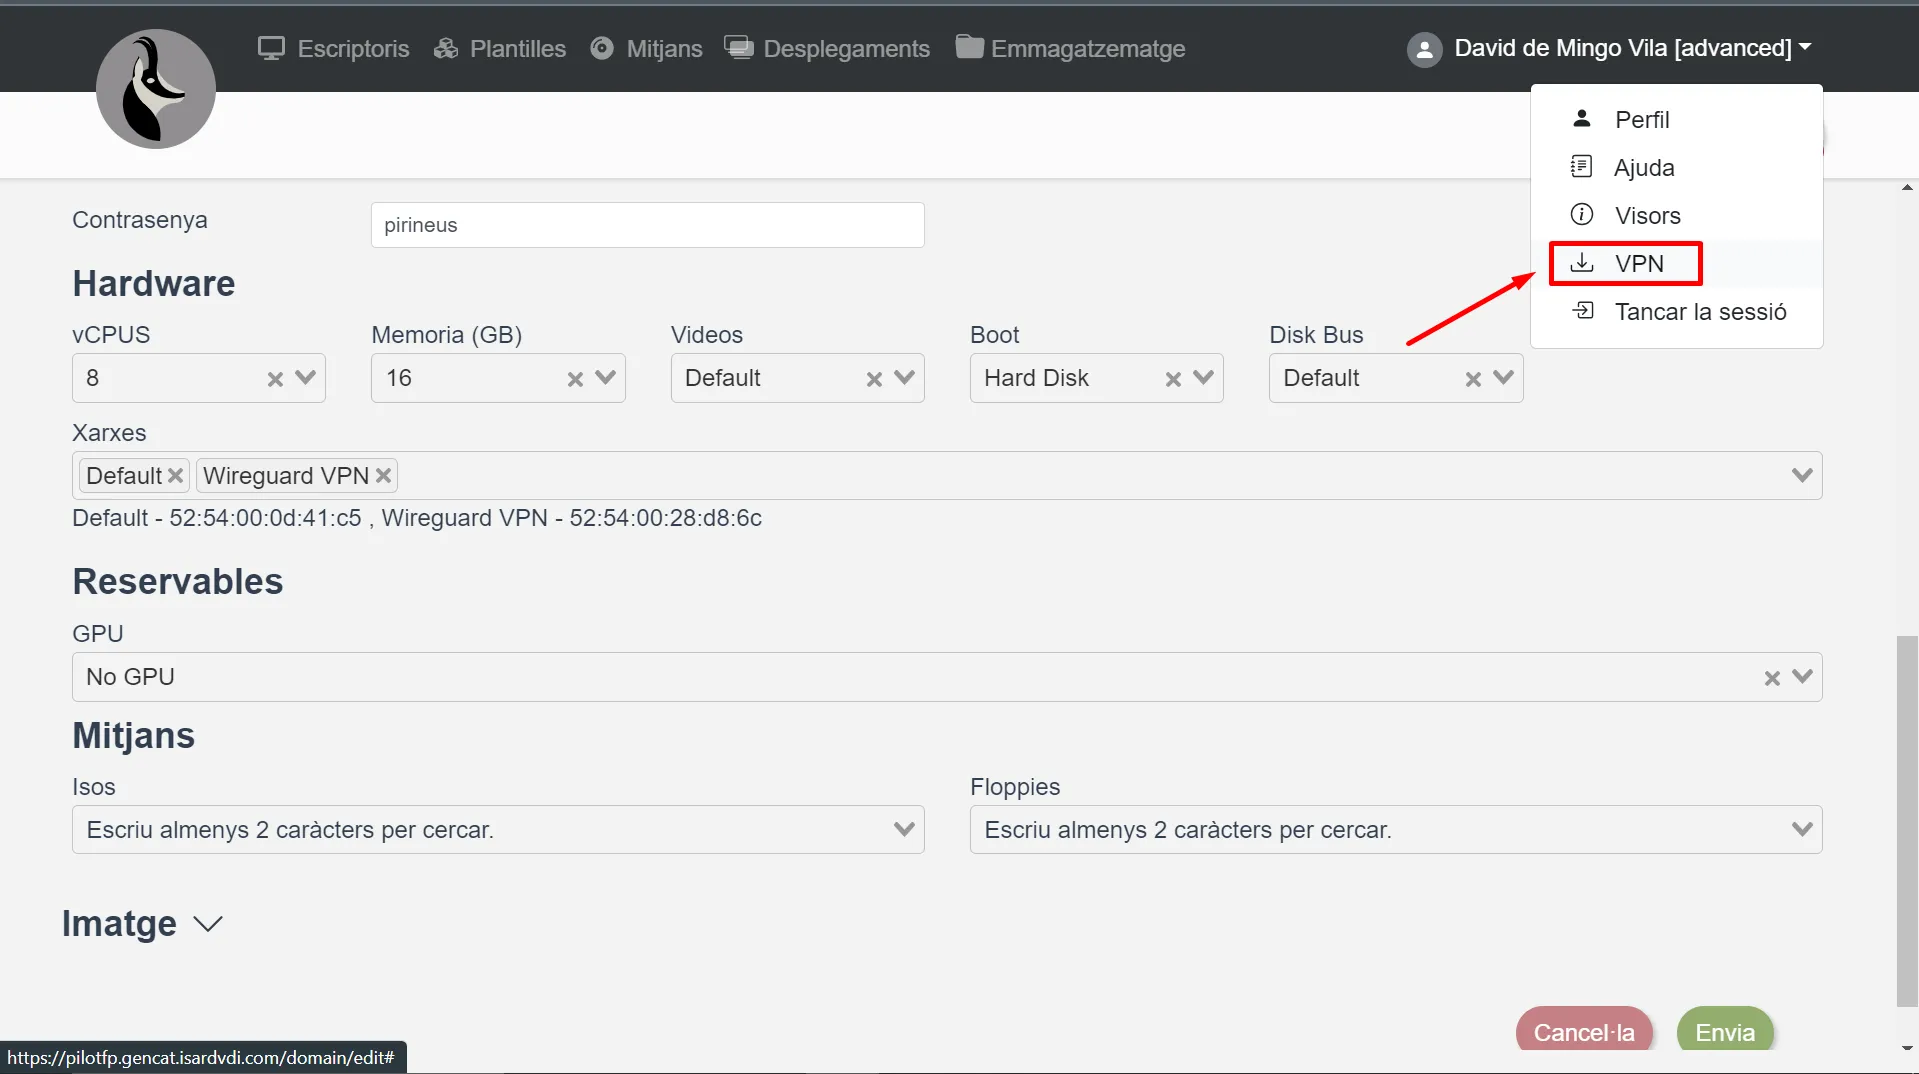This screenshot has height=1074, width=1919.
Task: Click the VPN download icon
Action: coord(1581,263)
